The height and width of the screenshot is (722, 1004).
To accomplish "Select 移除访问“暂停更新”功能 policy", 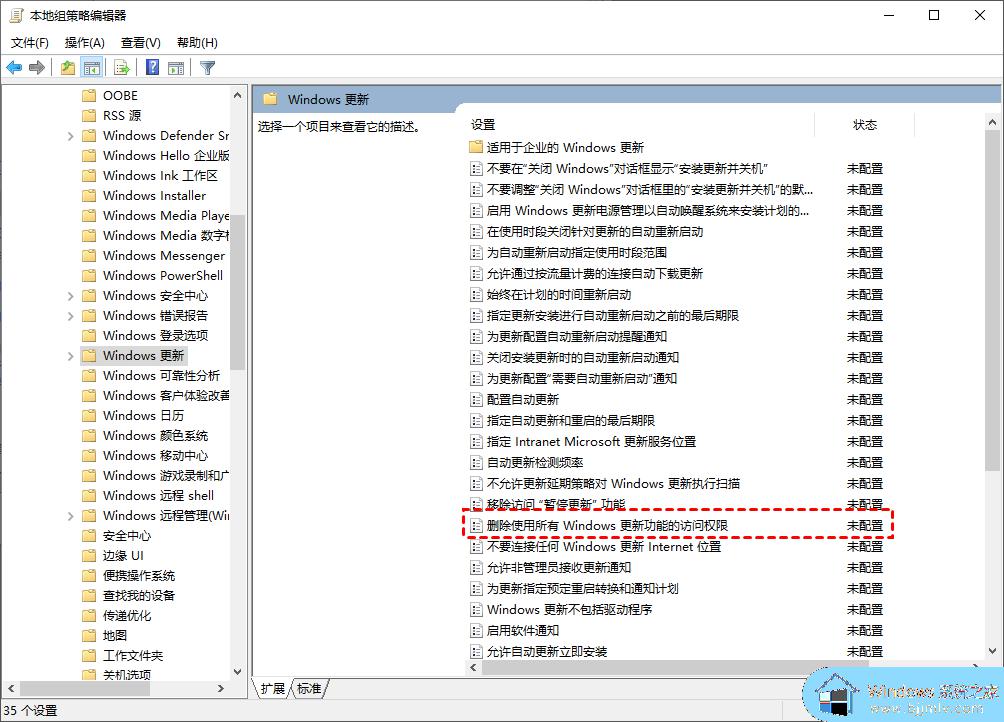I will click(x=556, y=504).
